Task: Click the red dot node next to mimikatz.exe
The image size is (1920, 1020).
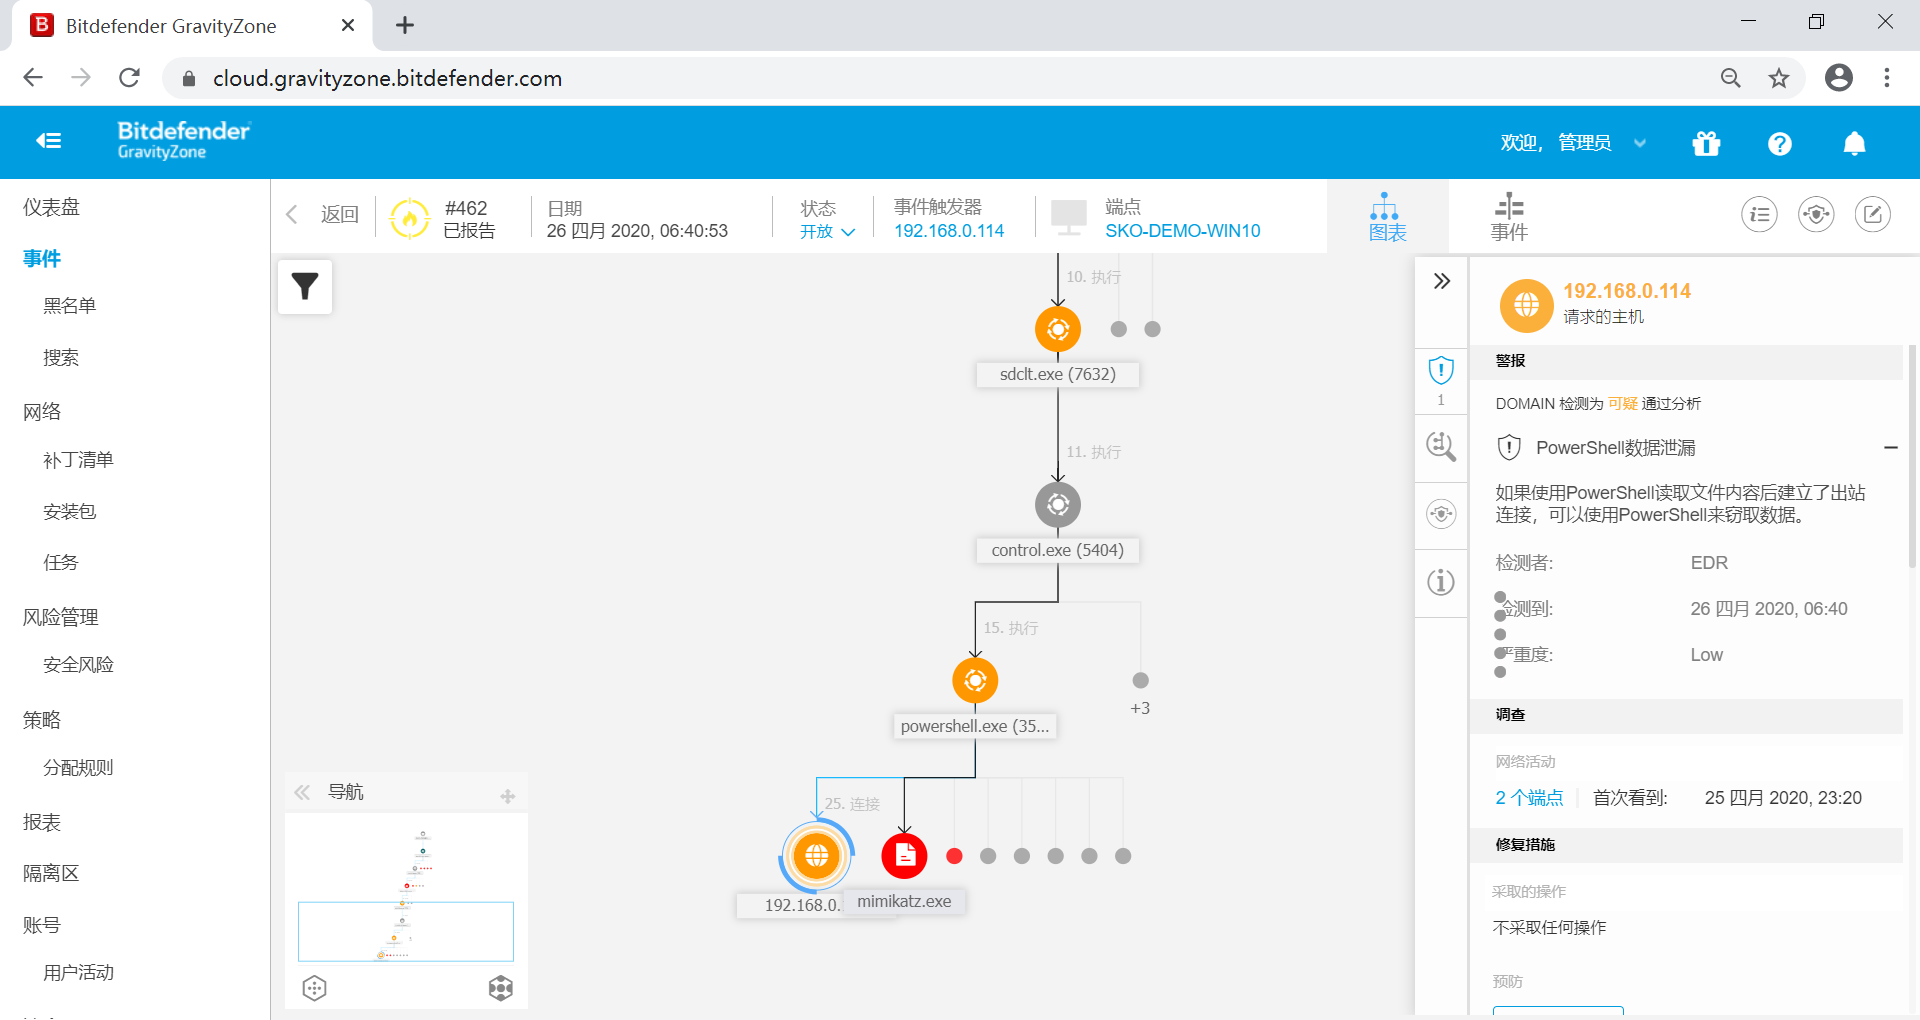Action: coord(954,856)
